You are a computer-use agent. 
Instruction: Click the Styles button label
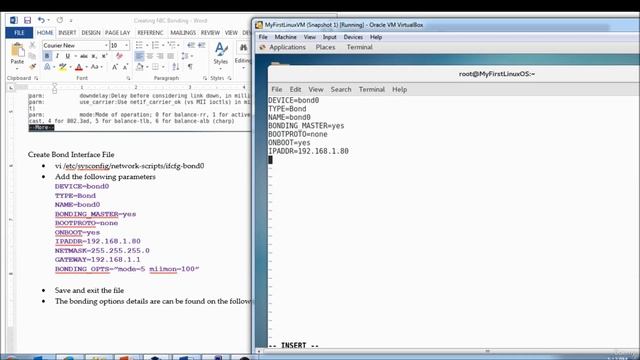tap(220, 62)
